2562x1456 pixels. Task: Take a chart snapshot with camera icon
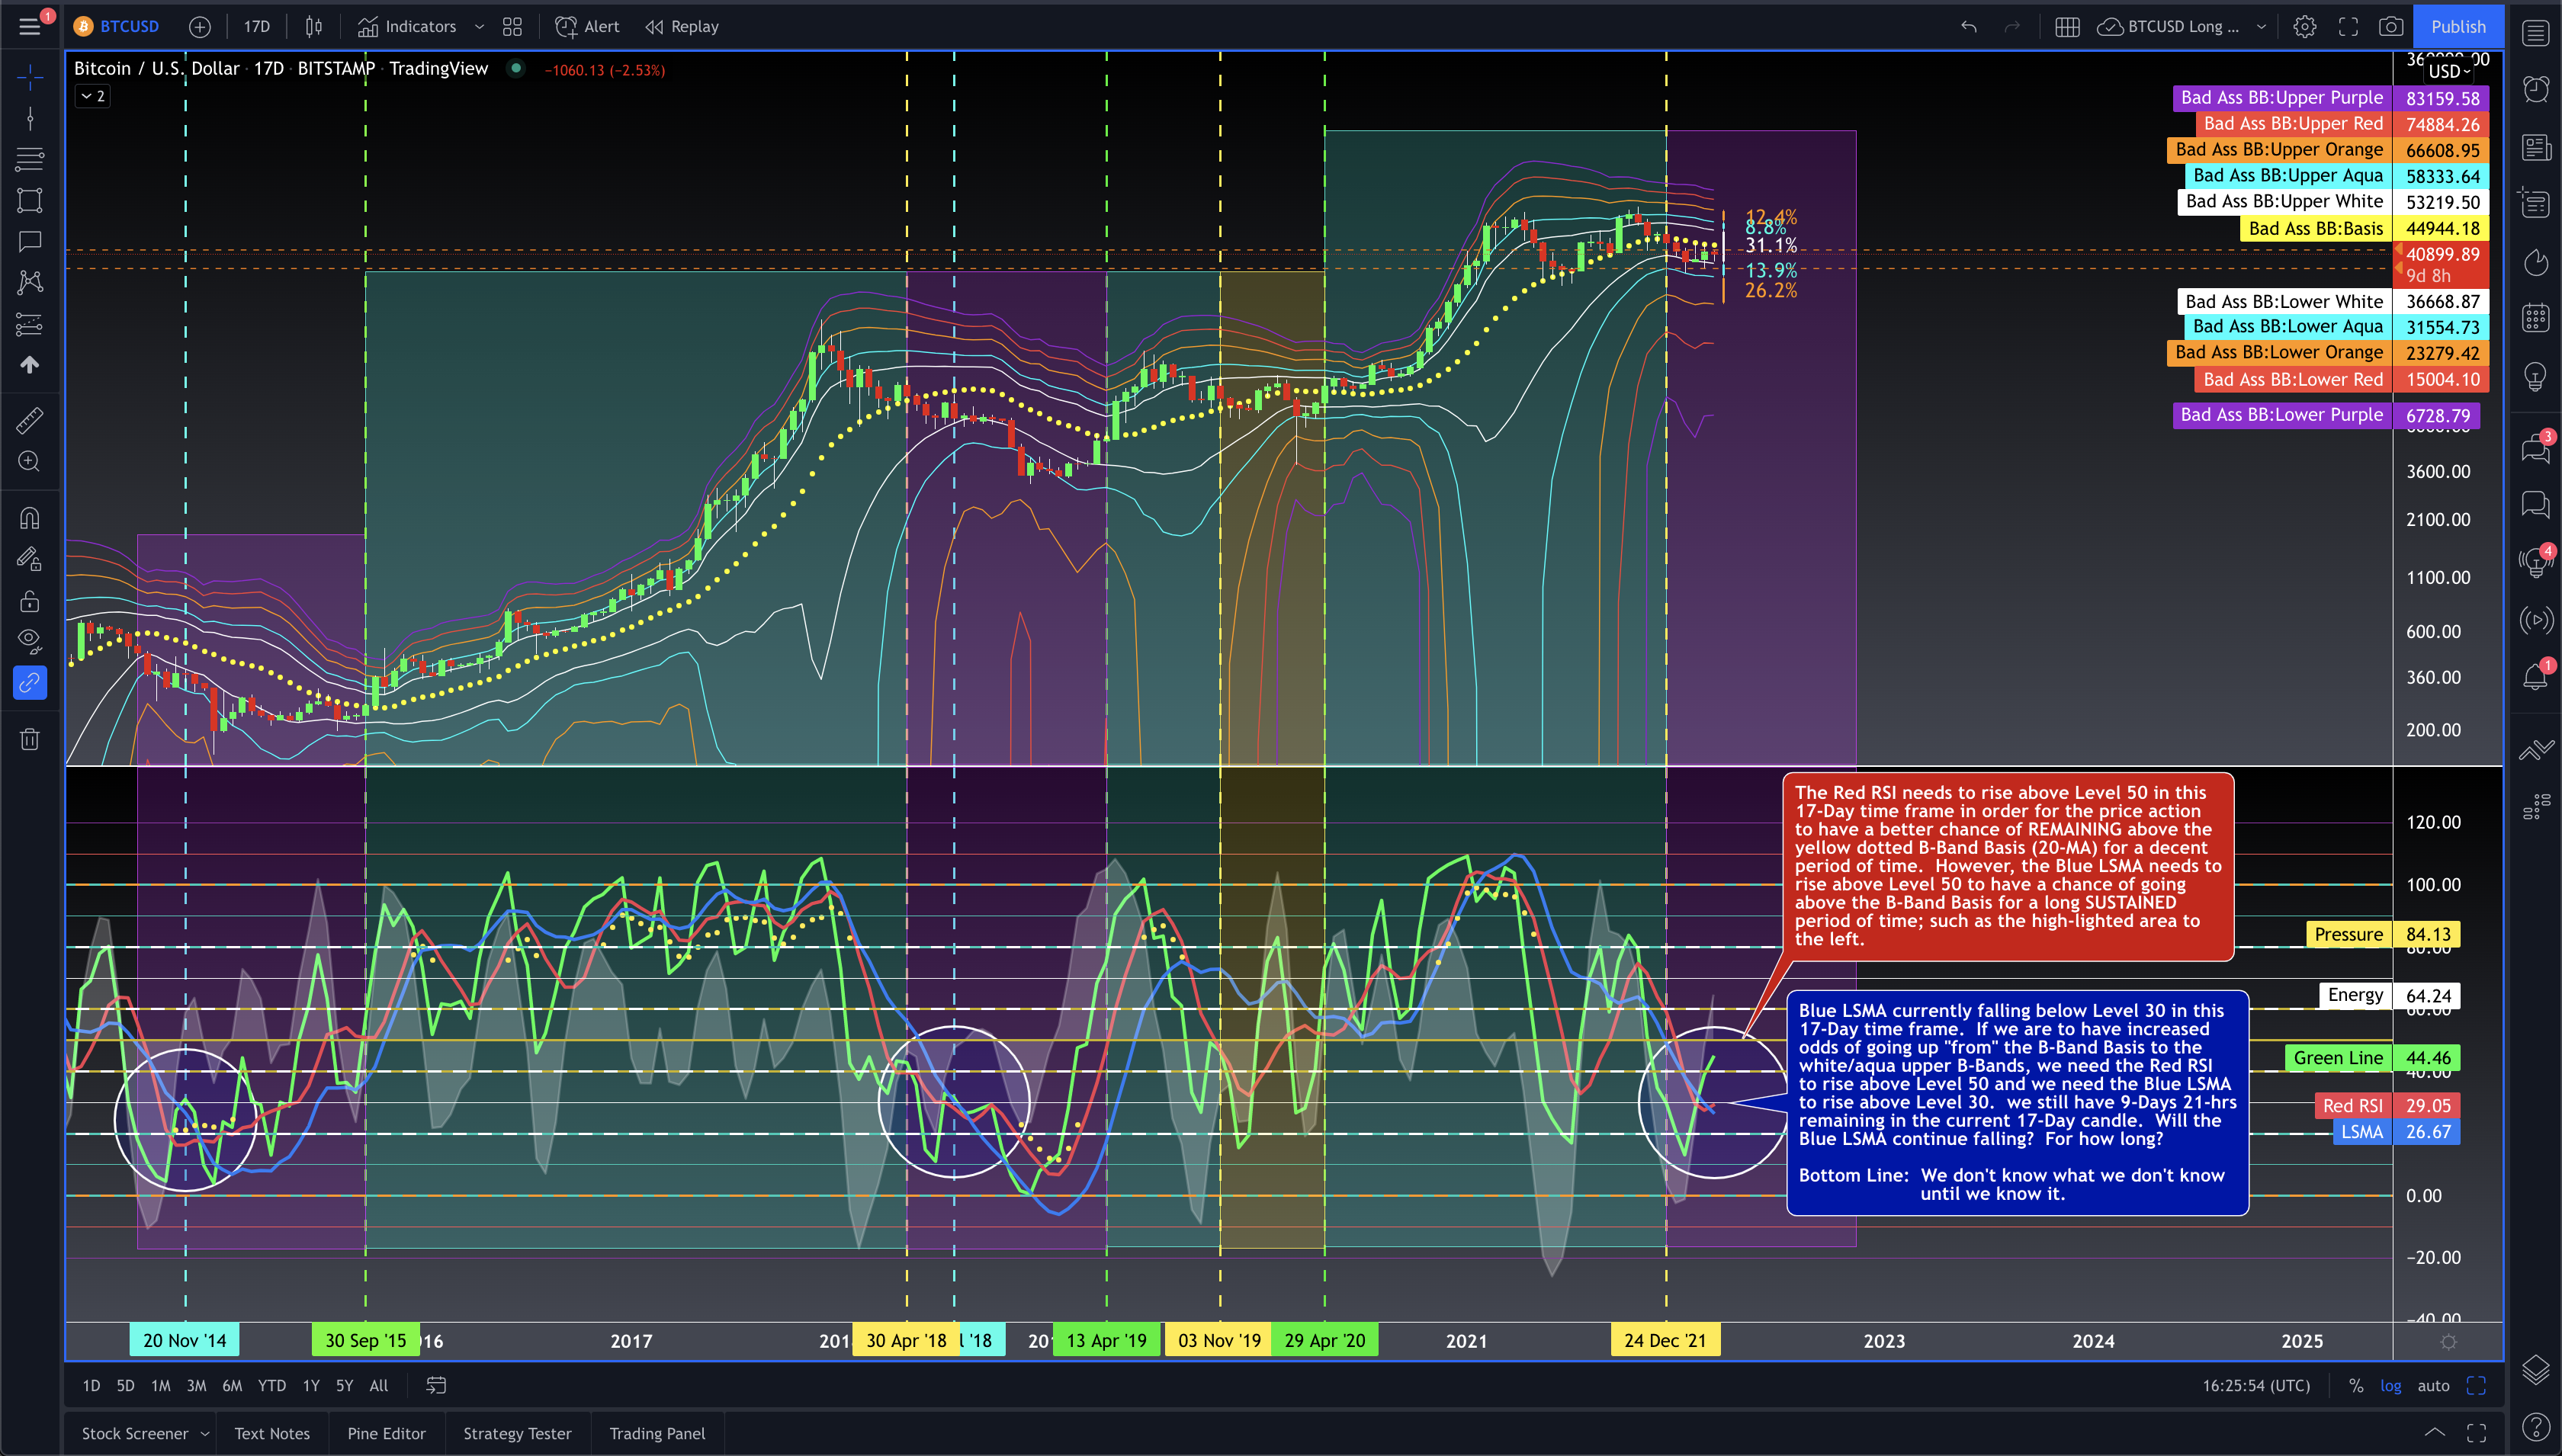2391,27
